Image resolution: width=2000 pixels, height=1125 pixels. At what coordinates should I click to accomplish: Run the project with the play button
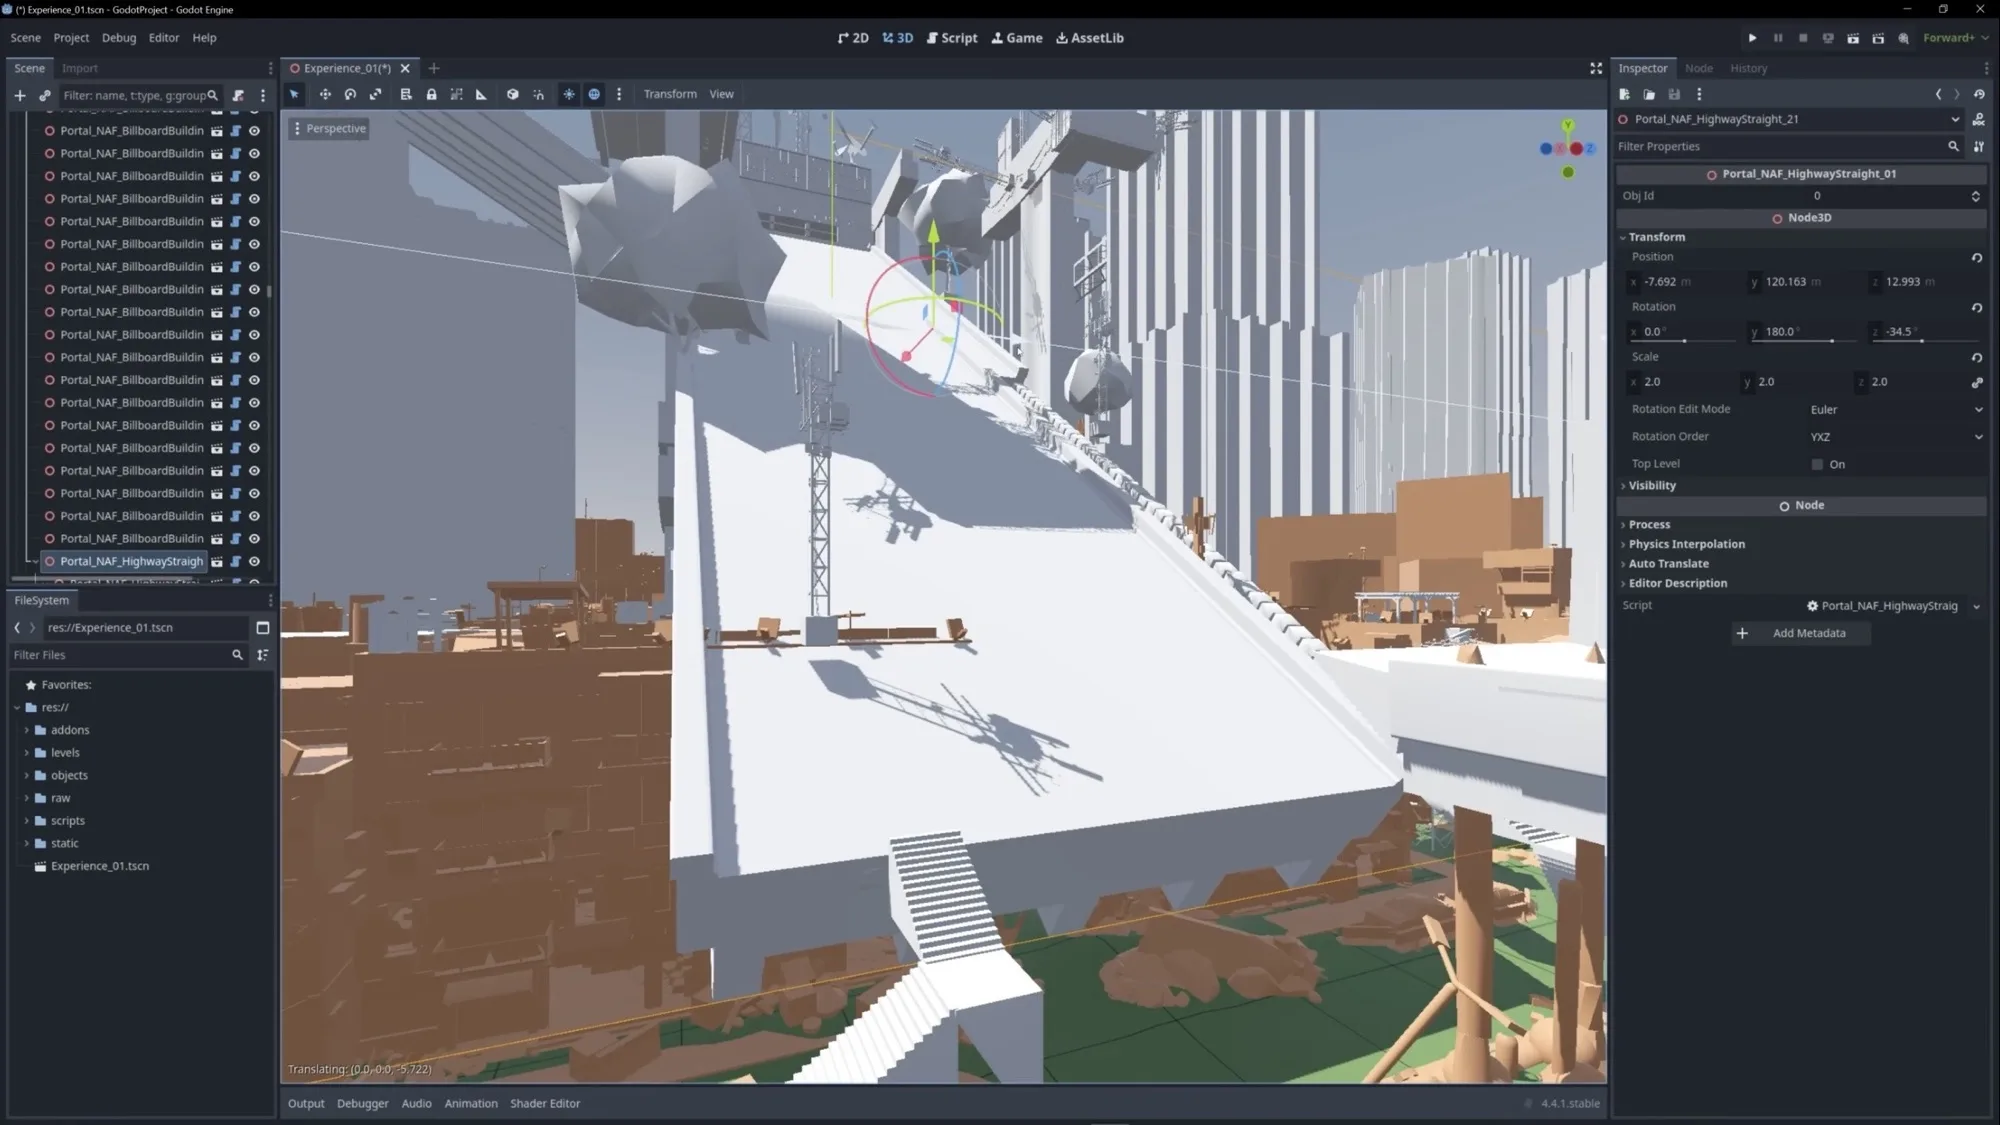[x=1752, y=38]
